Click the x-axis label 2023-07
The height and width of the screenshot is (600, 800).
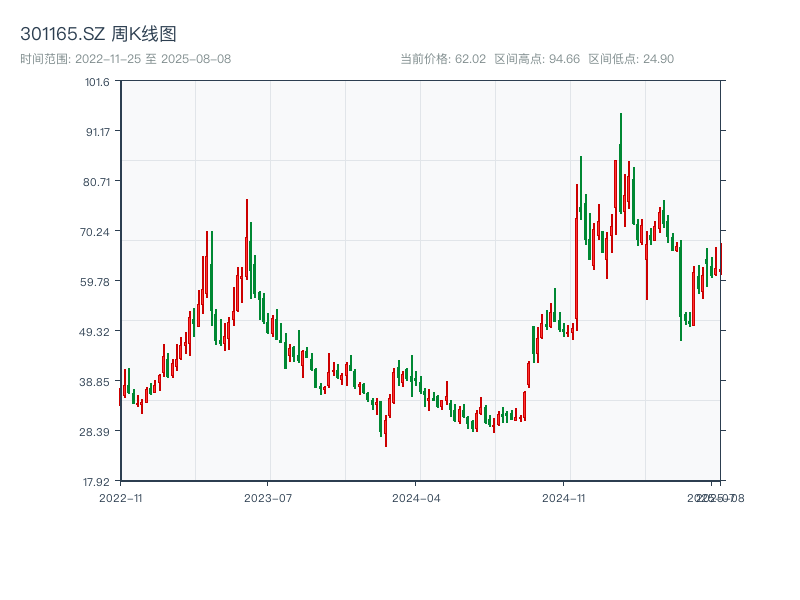click(x=268, y=498)
